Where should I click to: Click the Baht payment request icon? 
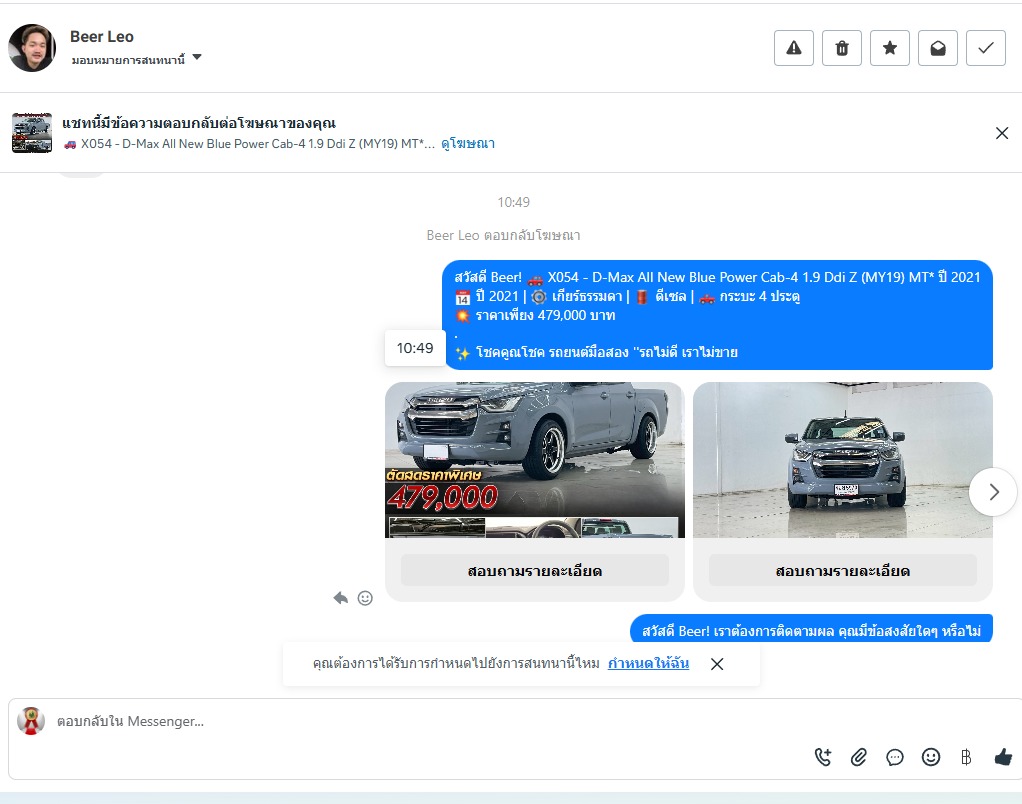pyautogui.click(x=966, y=757)
